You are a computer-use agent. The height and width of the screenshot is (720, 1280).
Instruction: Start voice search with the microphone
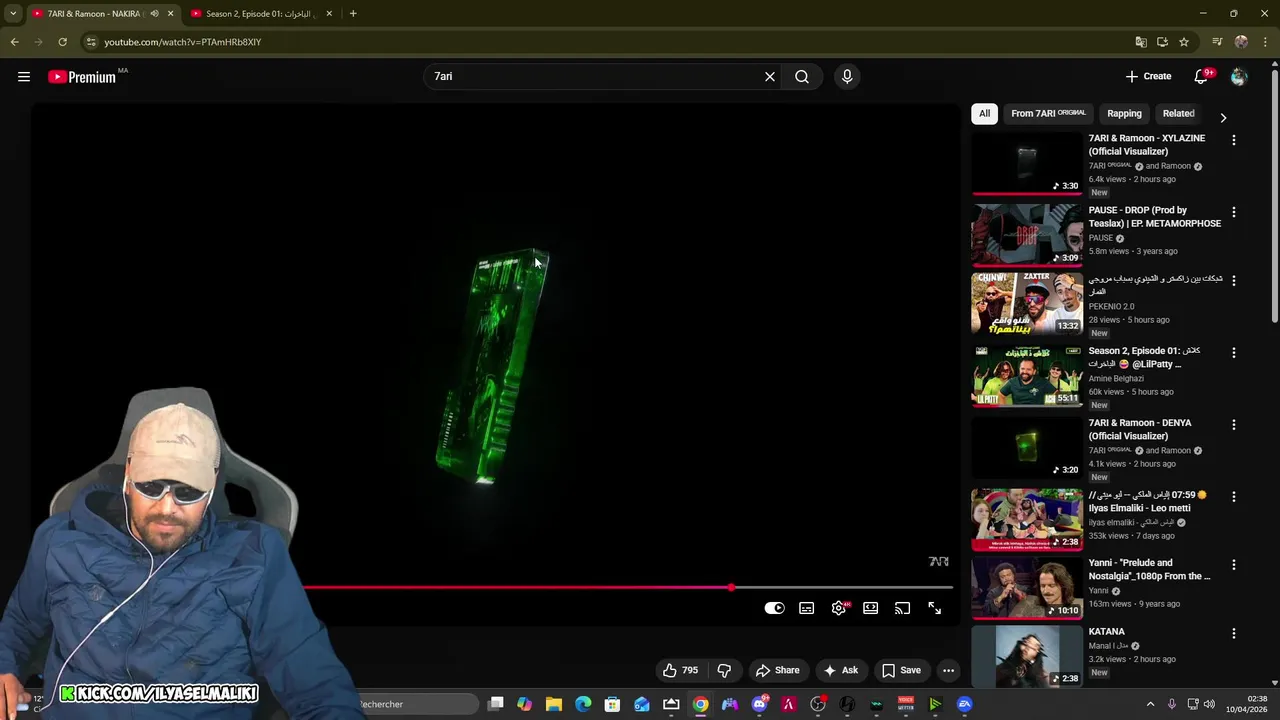[847, 77]
